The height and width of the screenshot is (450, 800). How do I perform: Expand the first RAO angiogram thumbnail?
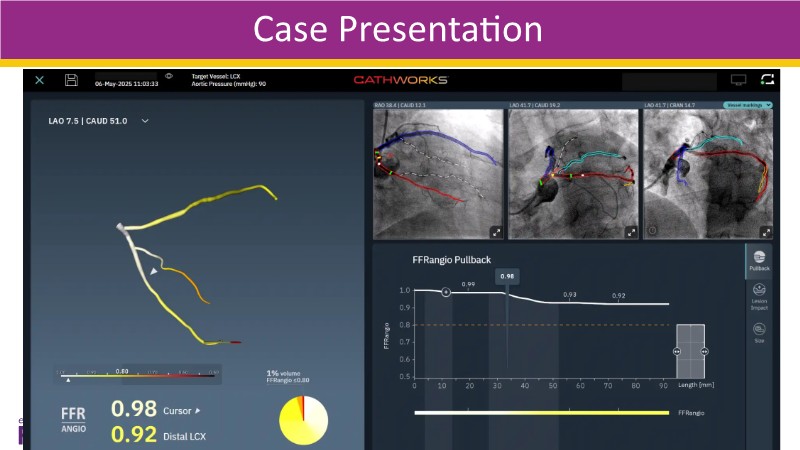click(x=496, y=232)
